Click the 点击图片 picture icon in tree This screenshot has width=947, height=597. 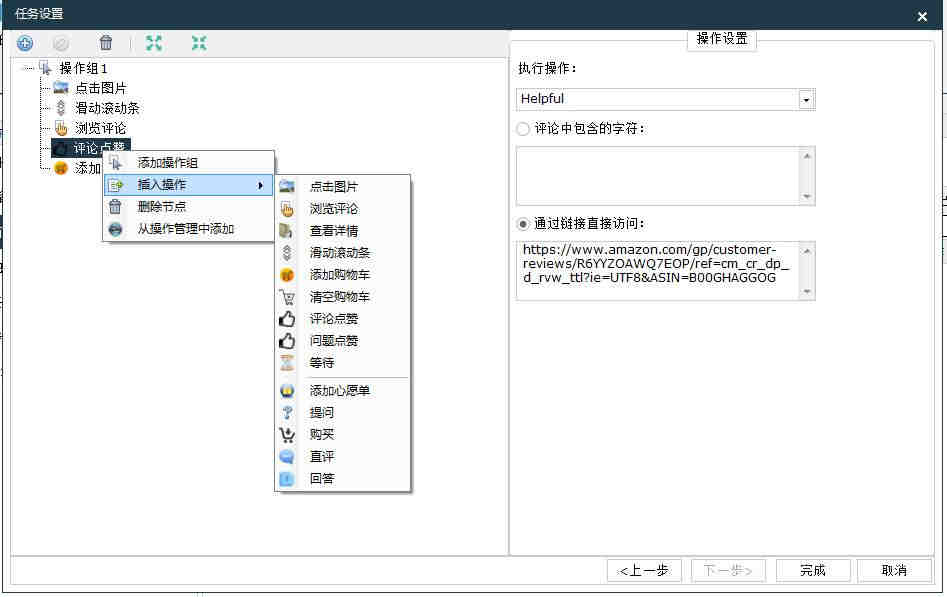coord(61,88)
